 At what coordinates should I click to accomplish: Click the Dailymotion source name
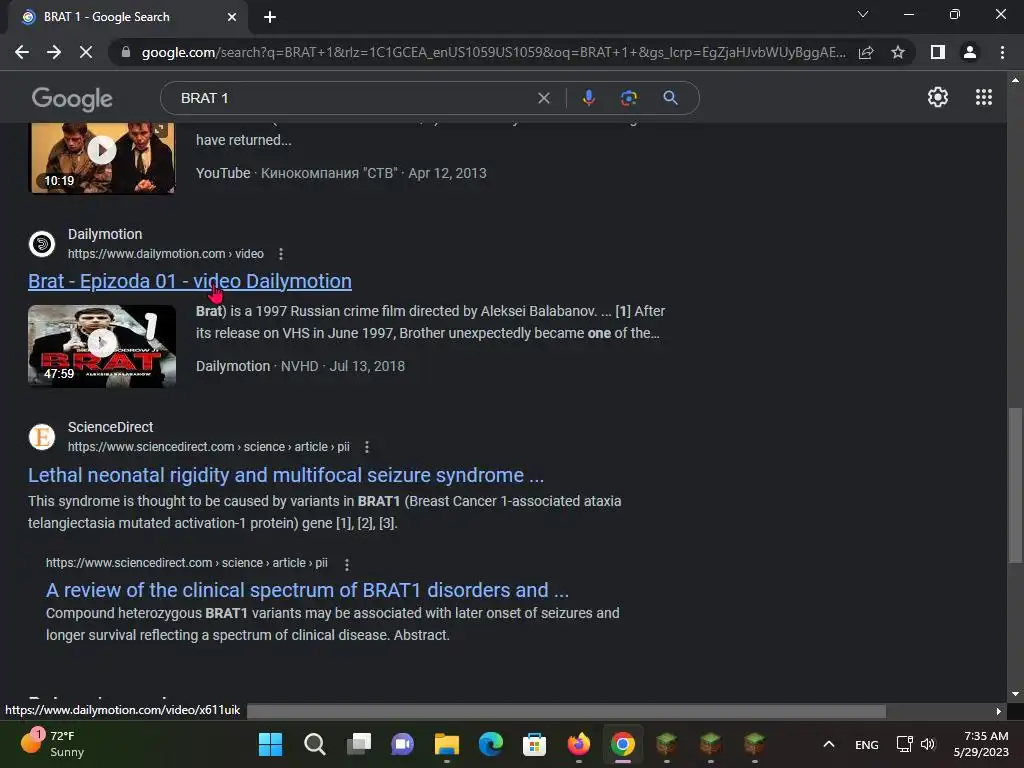(x=105, y=234)
